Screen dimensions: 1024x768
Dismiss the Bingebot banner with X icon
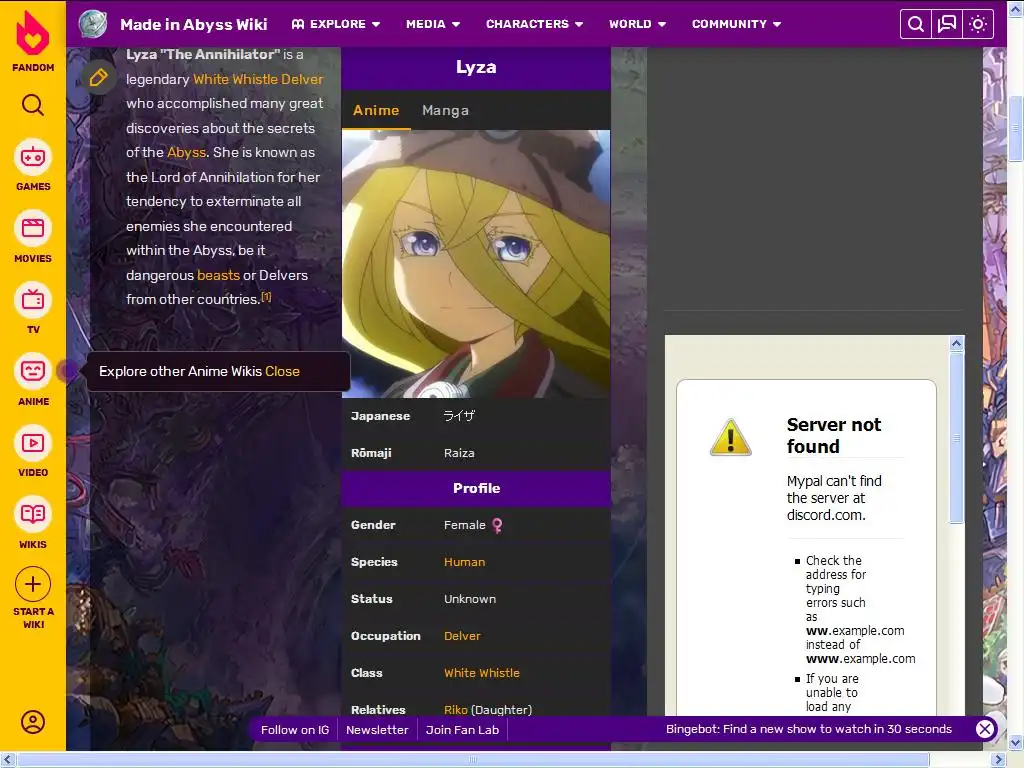tap(985, 729)
